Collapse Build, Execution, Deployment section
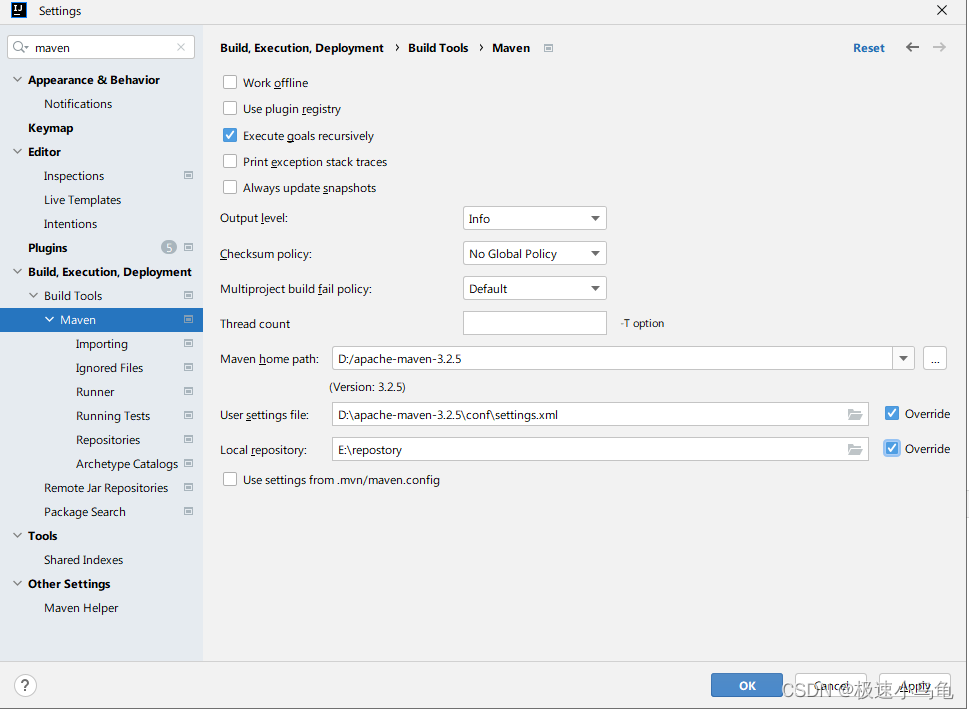The height and width of the screenshot is (709, 969). (x=17, y=271)
